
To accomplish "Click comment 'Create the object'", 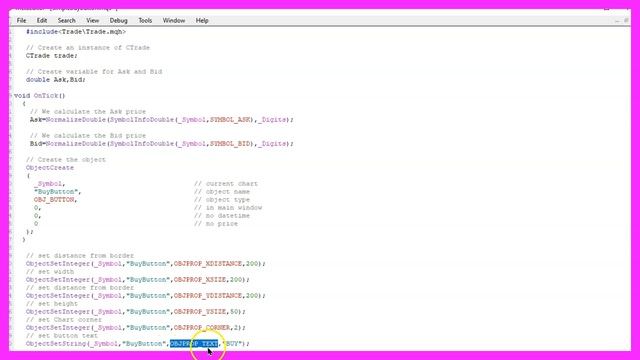I will pyautogui.click(x=66, y=160).
